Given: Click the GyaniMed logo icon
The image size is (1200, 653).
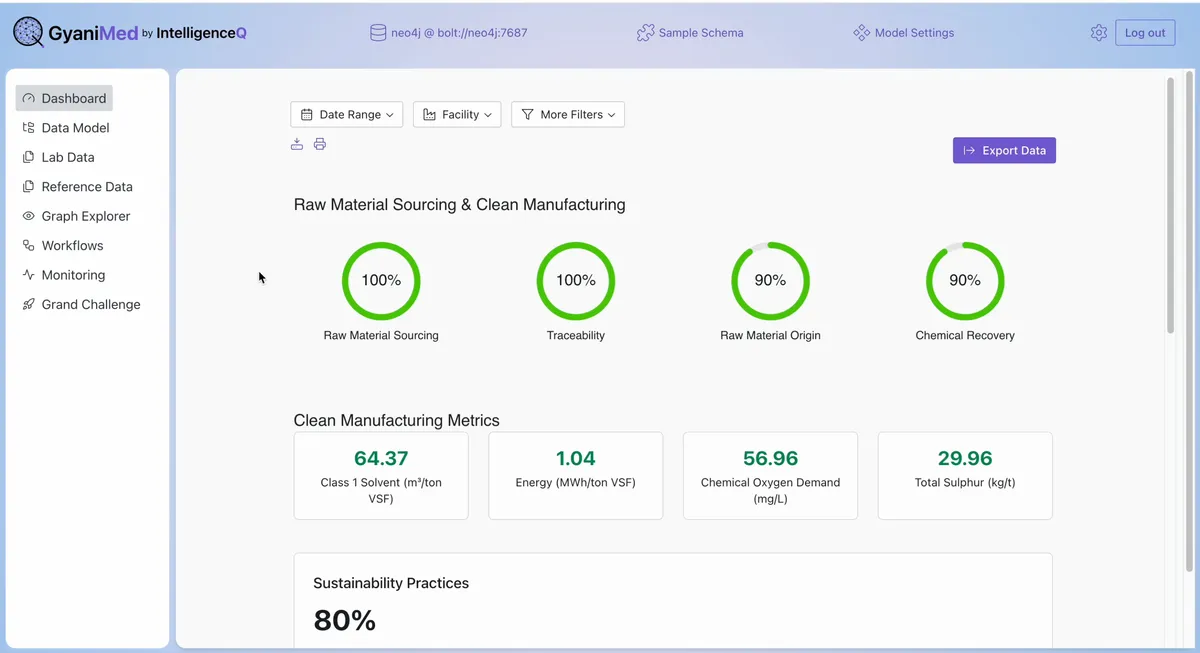Looking at the screenshot, I should 29,32.
